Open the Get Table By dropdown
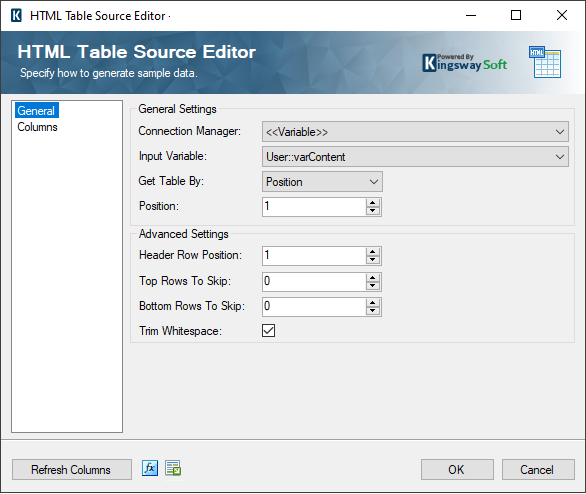The image size is (586, 494). coord(322,182)
